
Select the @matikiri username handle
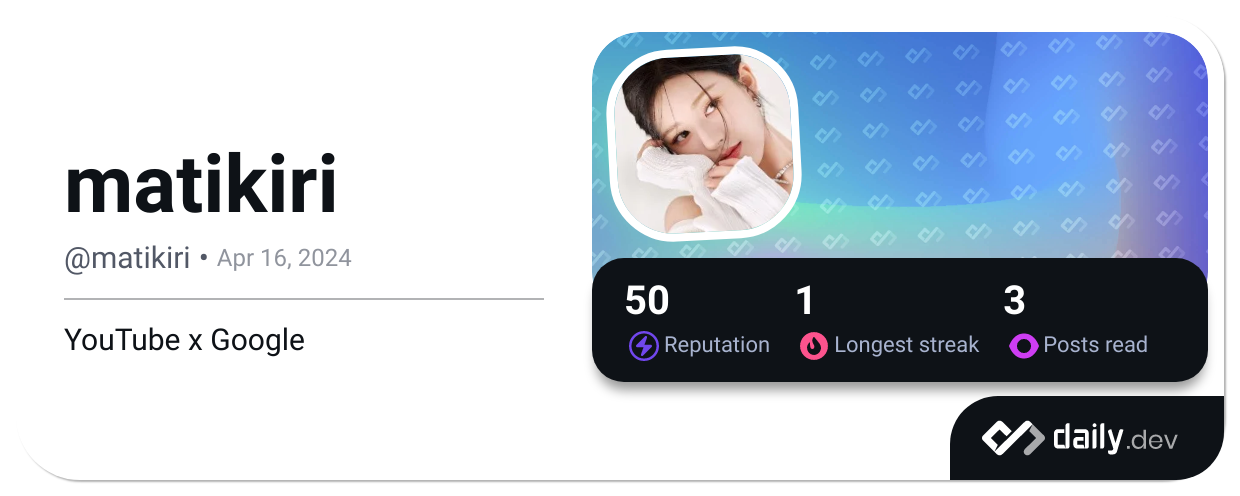click(x=127, y=258)
